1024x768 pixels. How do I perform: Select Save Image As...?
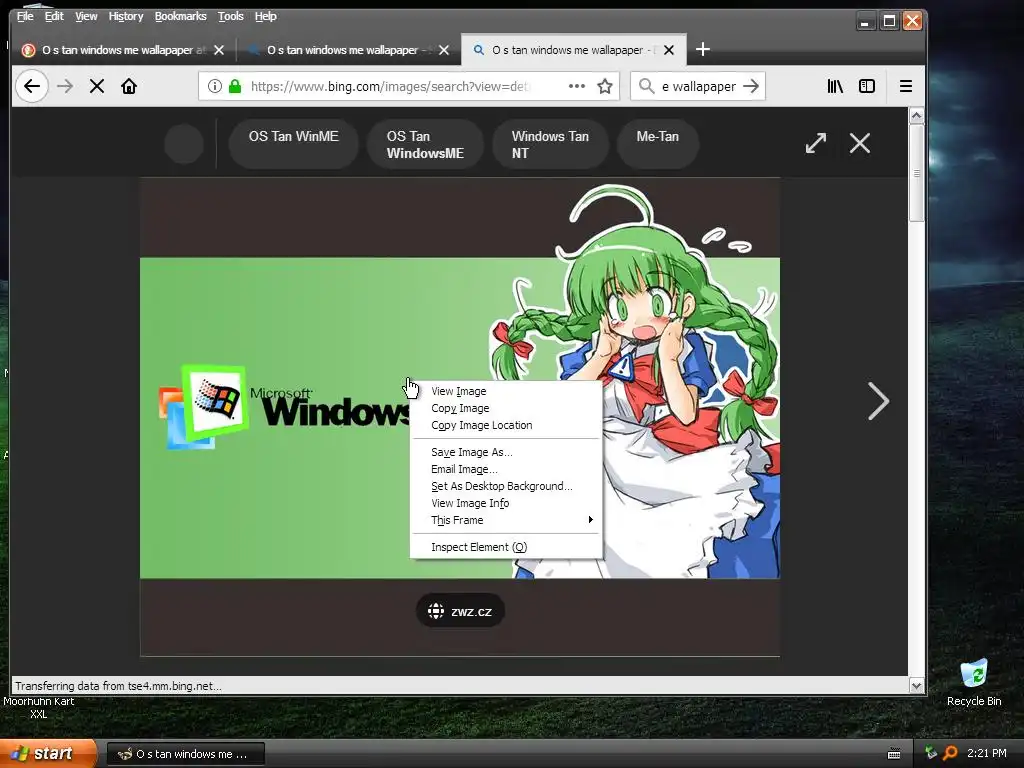point(506,452)
